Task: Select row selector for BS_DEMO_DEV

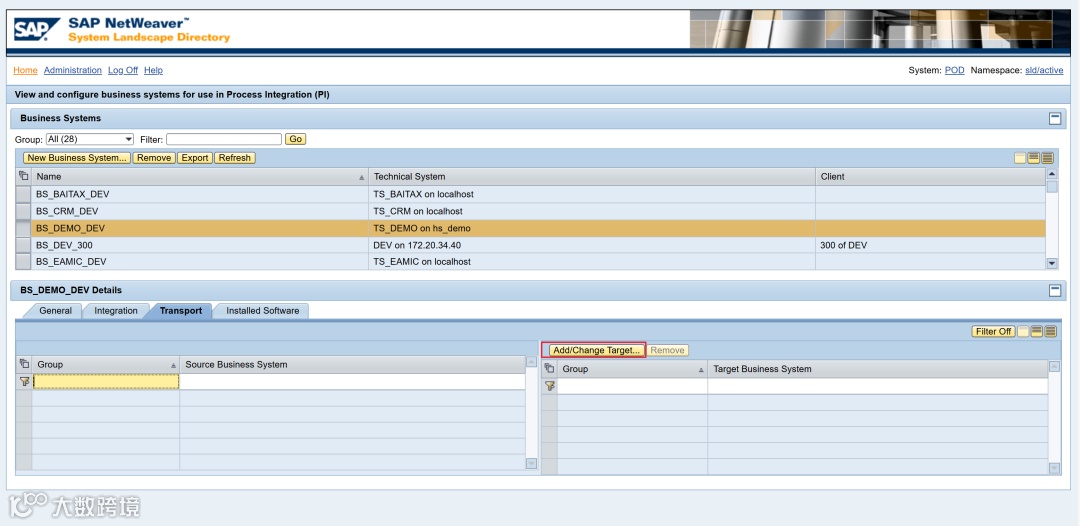Action: click(23, 228)
